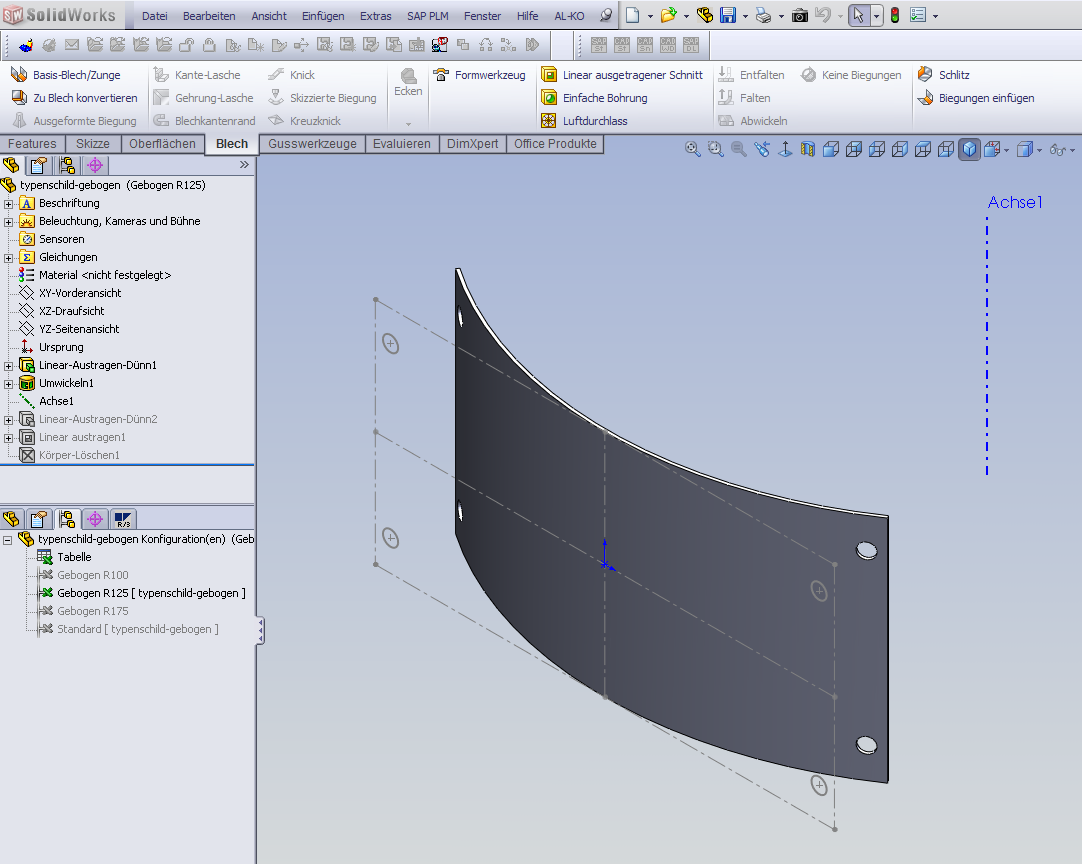This screenshot has width=1082, height=864.
Task: Expand the Beschriftung folder in feature tree
Action: click(9, 203)
